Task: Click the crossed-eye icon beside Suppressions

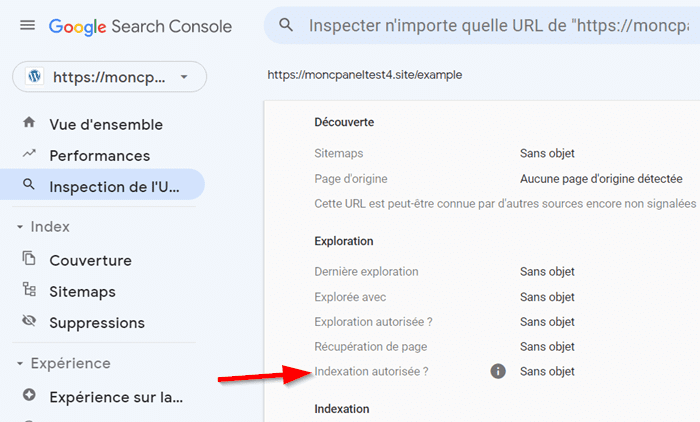Action: pyautogui.click(x=29, y=321)
